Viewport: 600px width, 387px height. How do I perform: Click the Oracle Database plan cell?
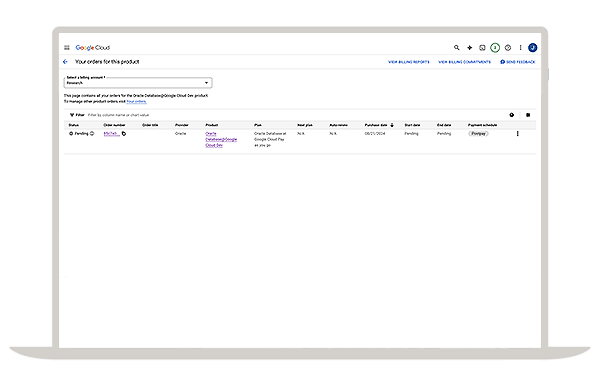(x=270, y=139)
